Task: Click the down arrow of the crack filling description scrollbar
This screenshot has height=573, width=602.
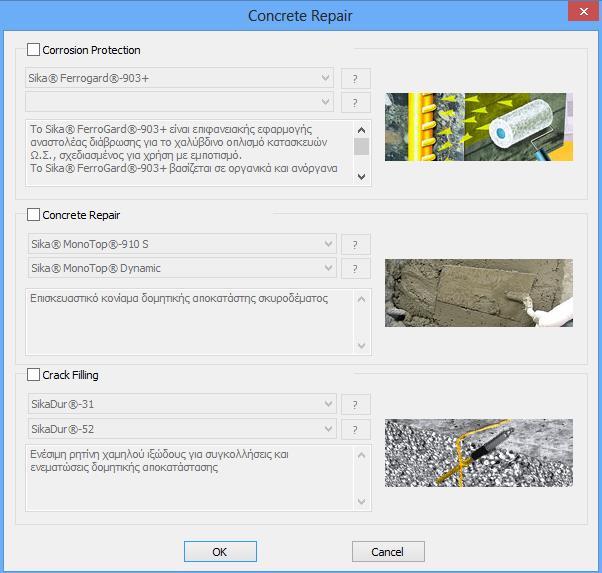Action: [361, 502]
